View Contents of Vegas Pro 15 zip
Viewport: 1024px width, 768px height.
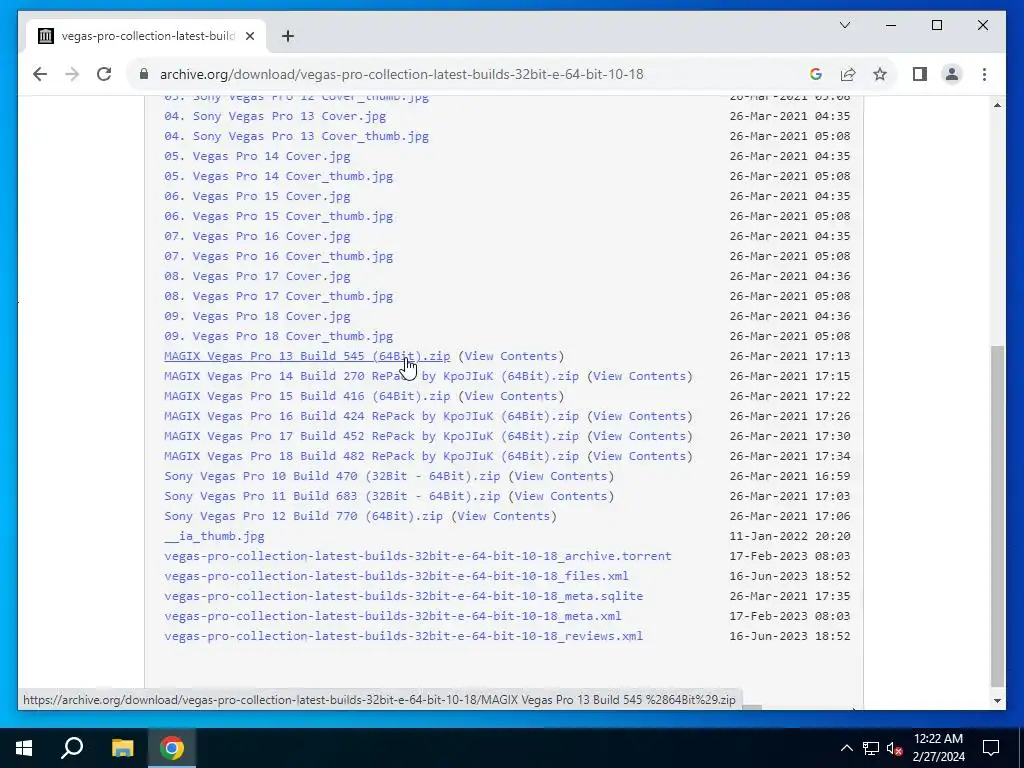click(x=511, y=396)
